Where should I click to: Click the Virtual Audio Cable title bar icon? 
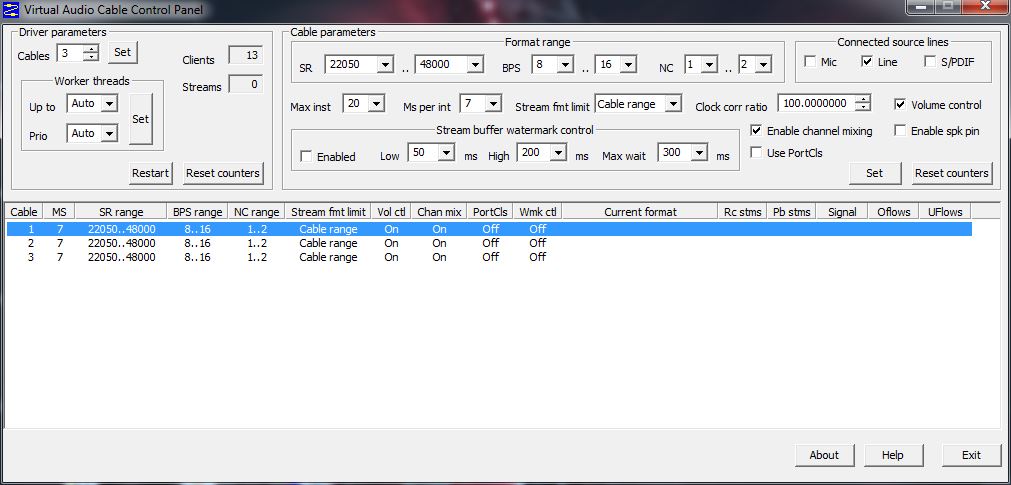(x=11, y=10)
